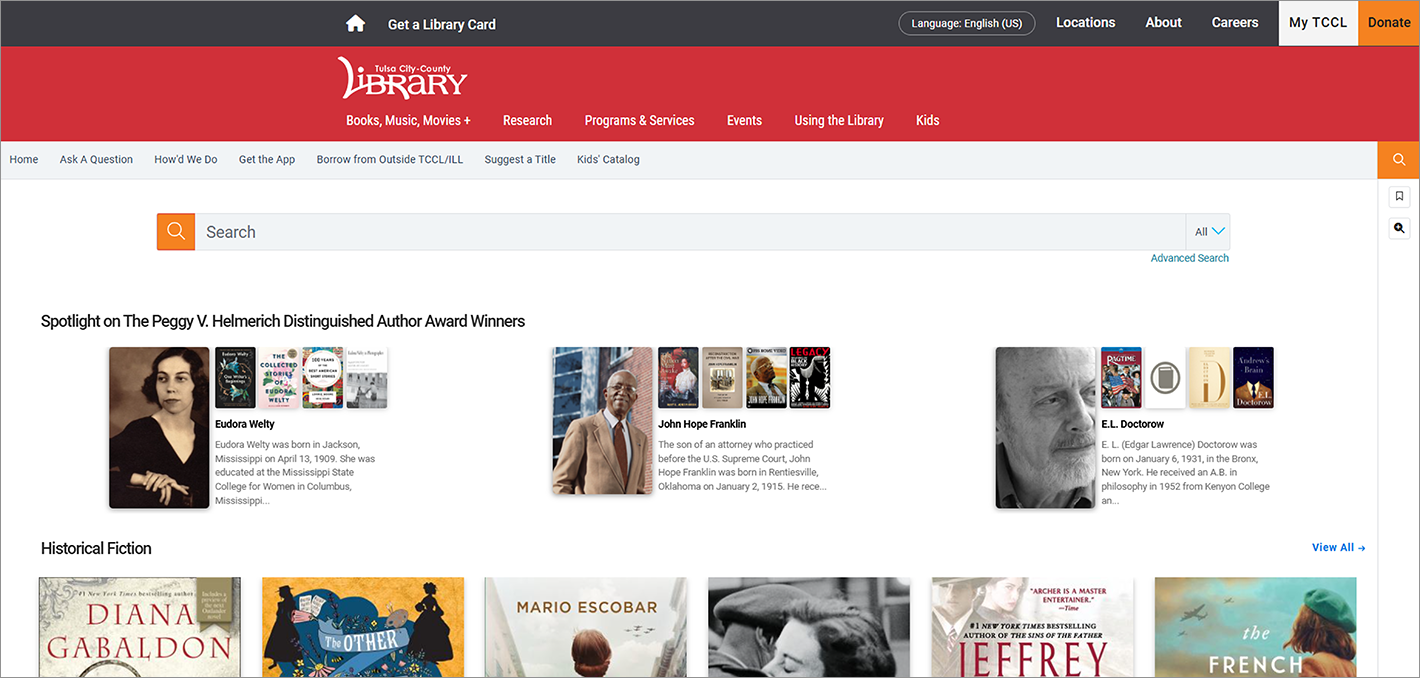1420x678 pixels.
Task: Click the home icon in top bar
Action: [x=355, y=24]
